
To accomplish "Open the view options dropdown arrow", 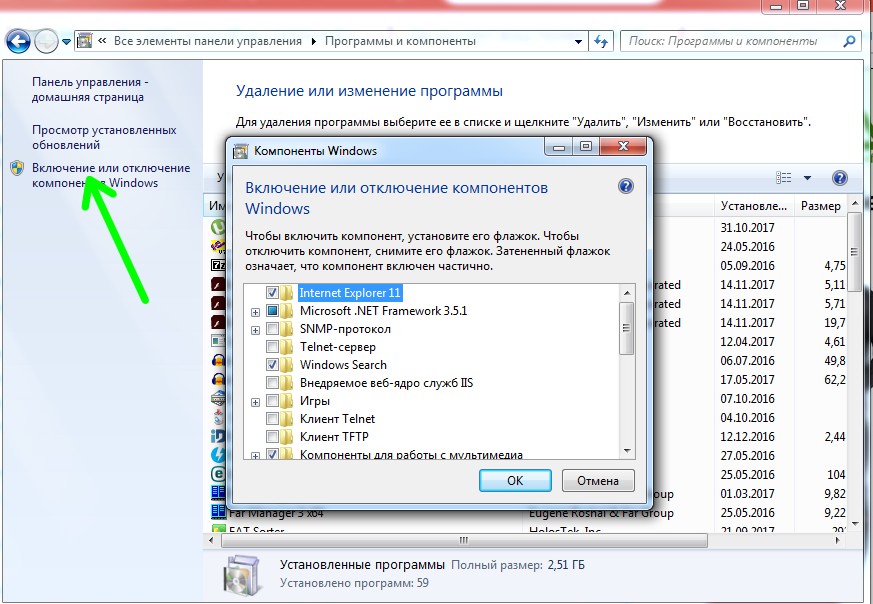I will click(x=807, y=178).
